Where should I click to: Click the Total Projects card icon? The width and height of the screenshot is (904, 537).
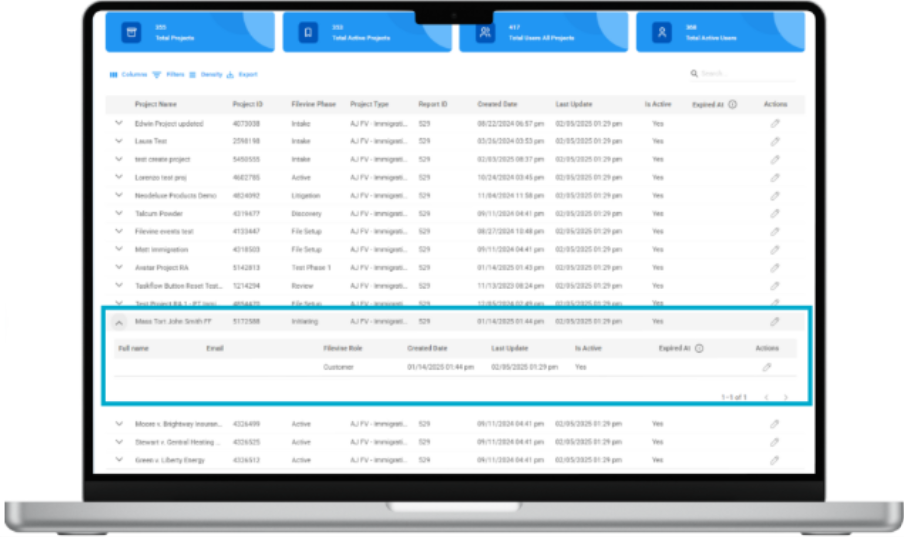pos(131,32)
